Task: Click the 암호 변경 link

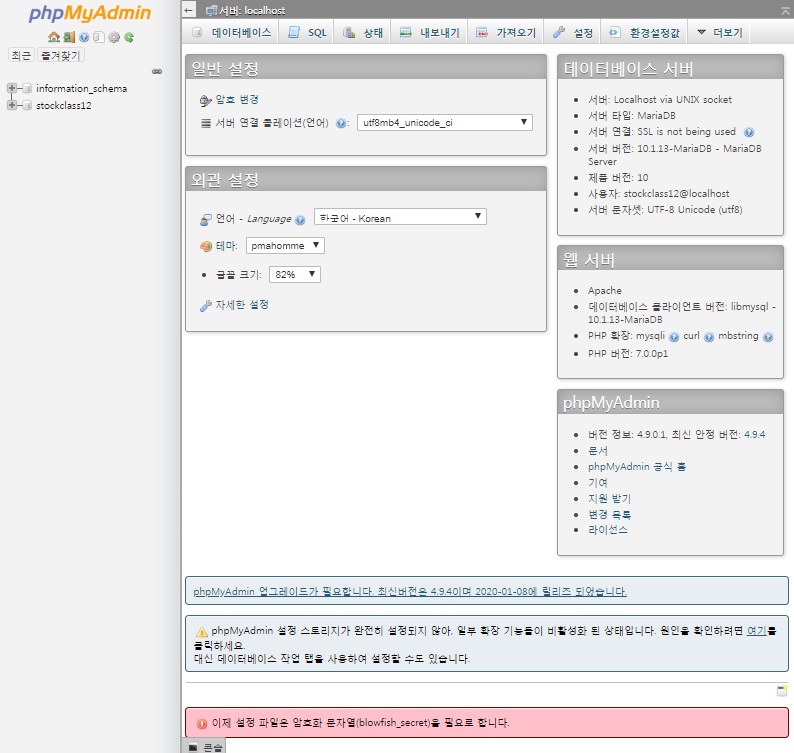Action: pos(237,99)
